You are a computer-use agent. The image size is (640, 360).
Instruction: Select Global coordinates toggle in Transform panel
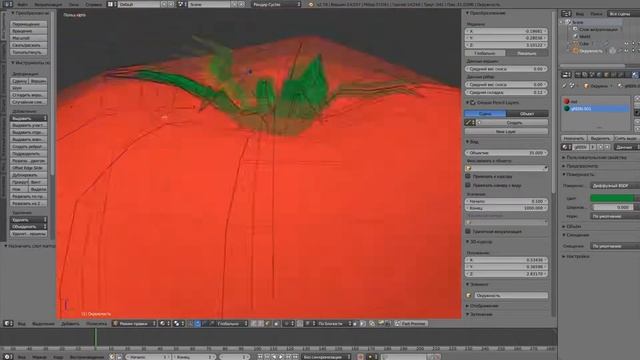(485, 53)
